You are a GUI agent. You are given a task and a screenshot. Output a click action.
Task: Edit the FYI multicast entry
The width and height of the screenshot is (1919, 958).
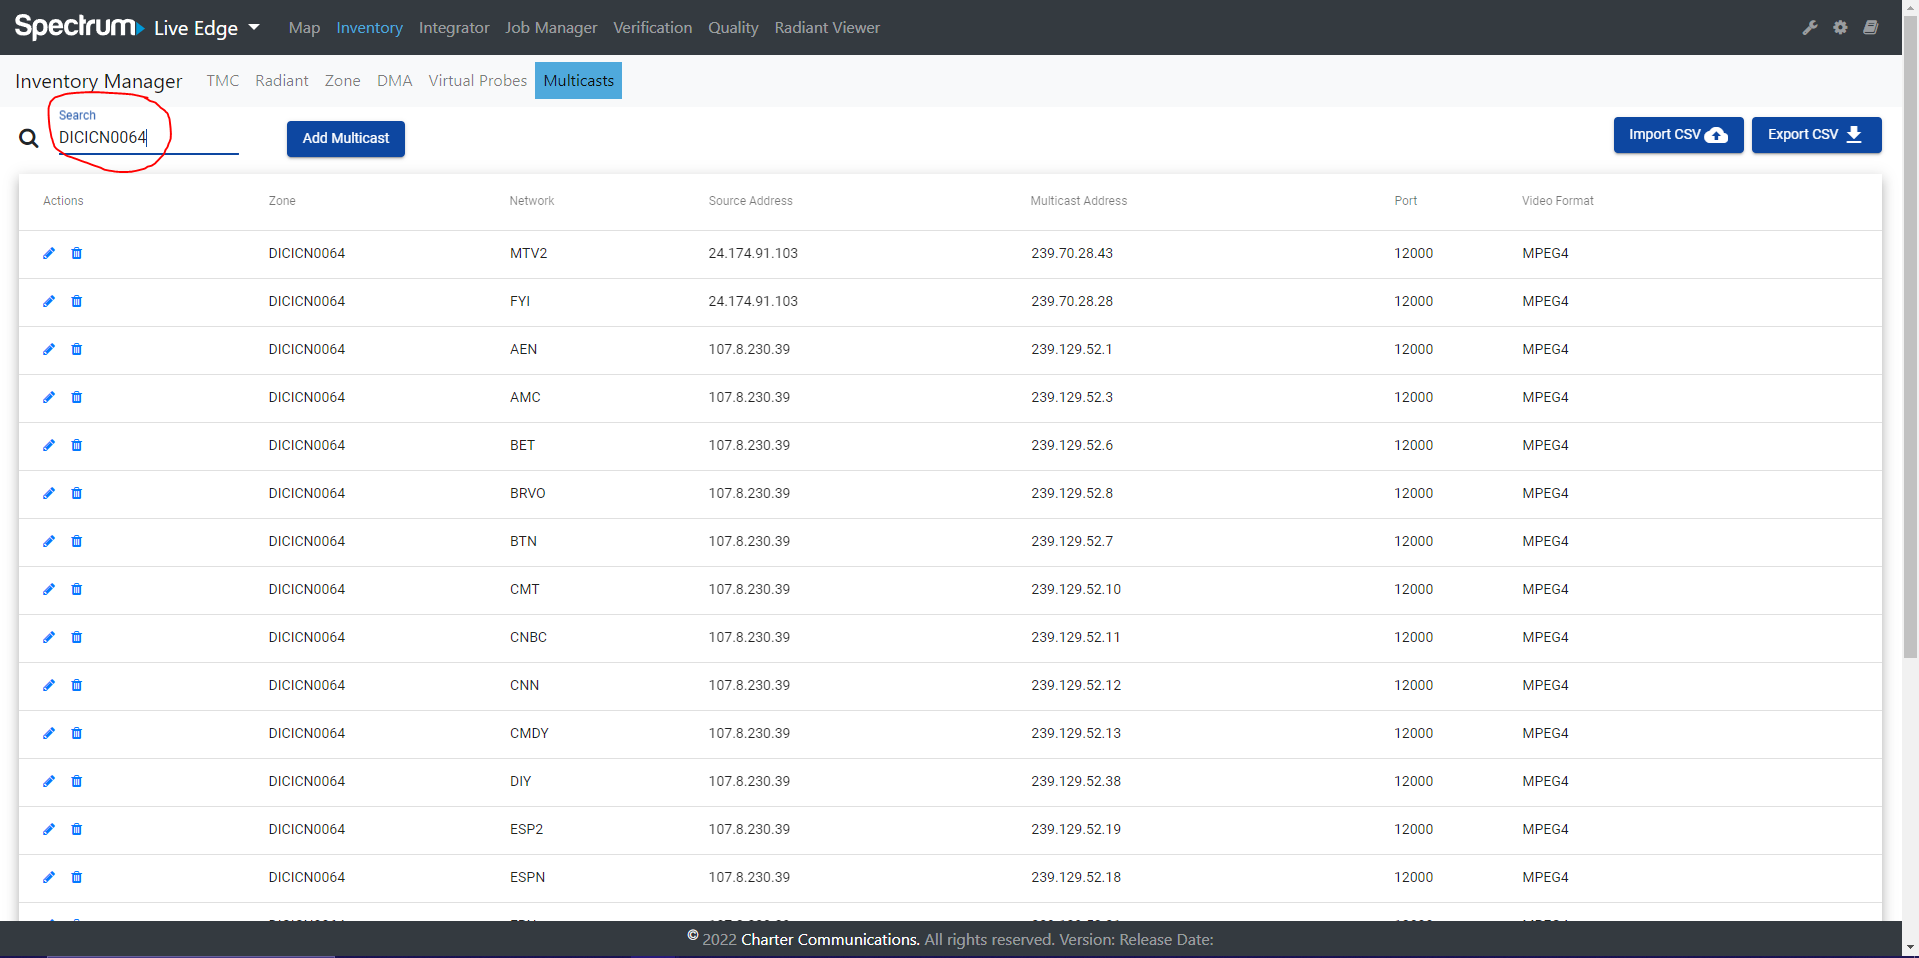(49, 301)
